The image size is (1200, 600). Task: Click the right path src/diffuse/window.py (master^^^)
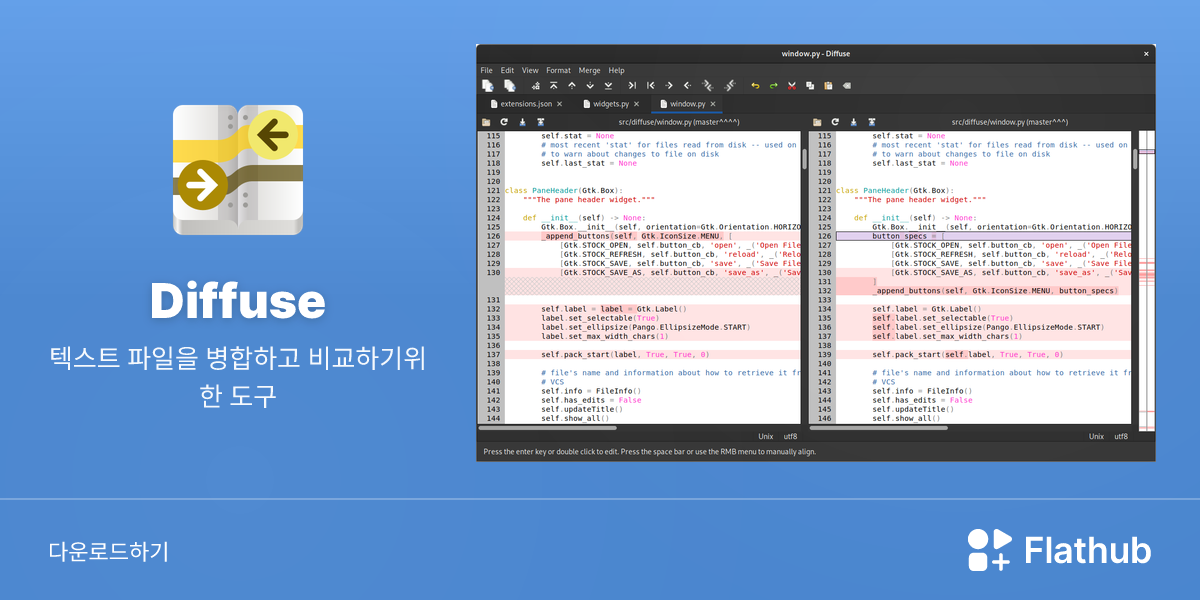(1011, 122)
